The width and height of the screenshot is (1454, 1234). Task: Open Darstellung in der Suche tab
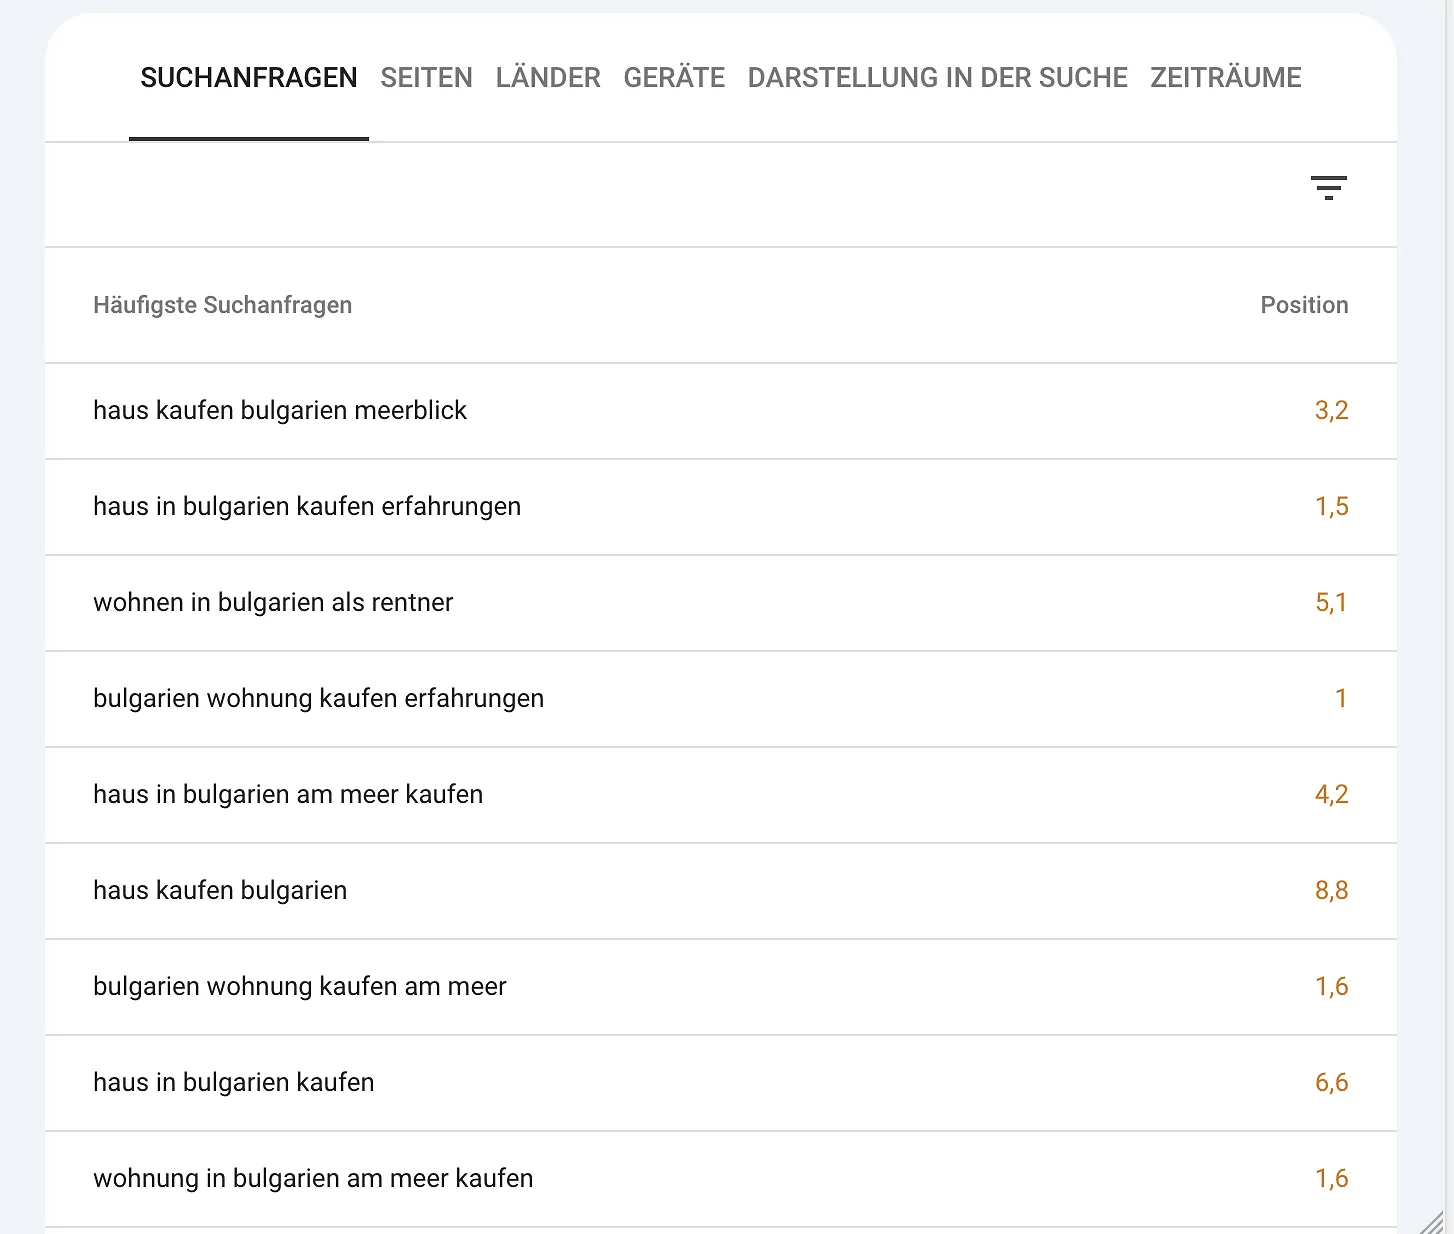pos(937,78)
